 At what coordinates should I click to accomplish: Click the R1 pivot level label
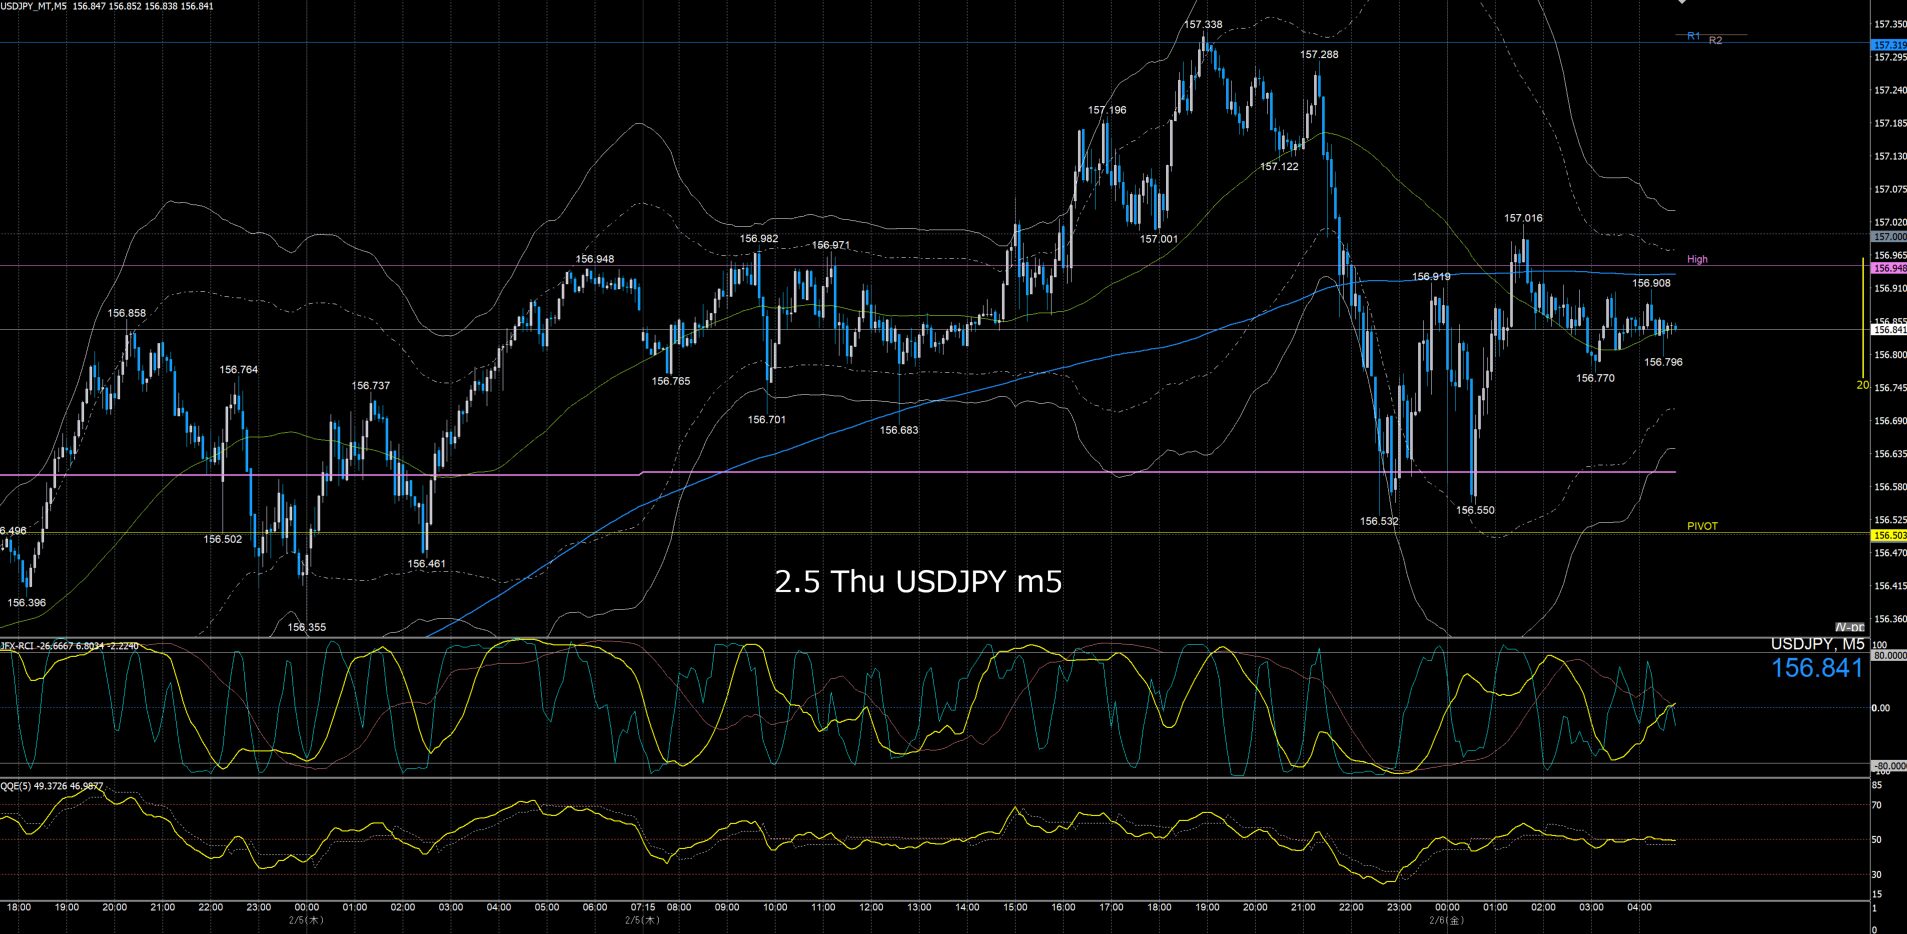(x=1693, y=36)
